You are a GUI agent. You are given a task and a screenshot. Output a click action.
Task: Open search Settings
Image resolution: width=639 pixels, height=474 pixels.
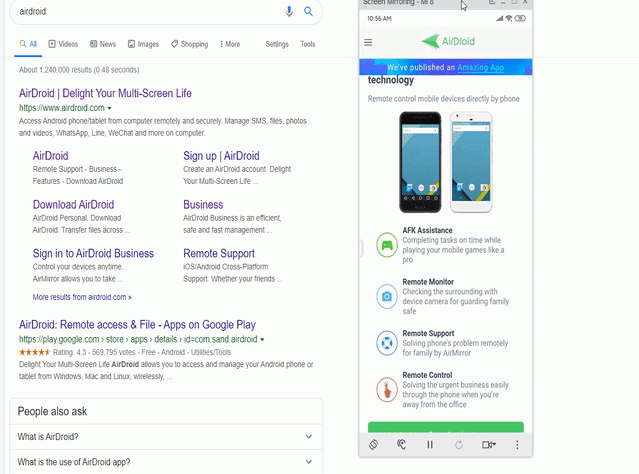click(x=277, y=44)
